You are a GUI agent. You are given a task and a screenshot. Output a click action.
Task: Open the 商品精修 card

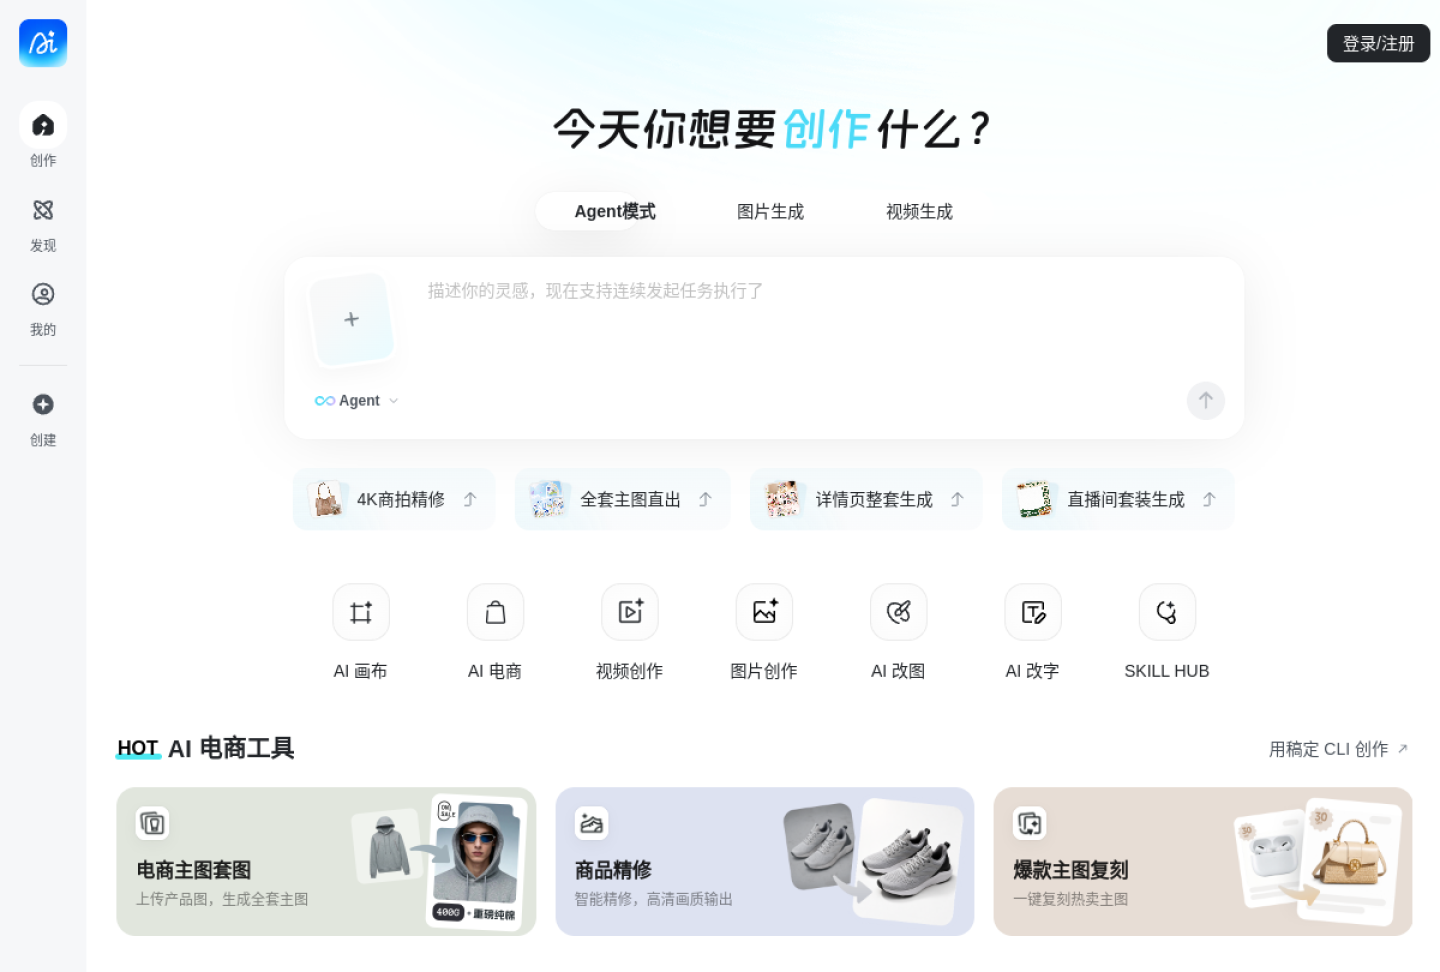765,862
